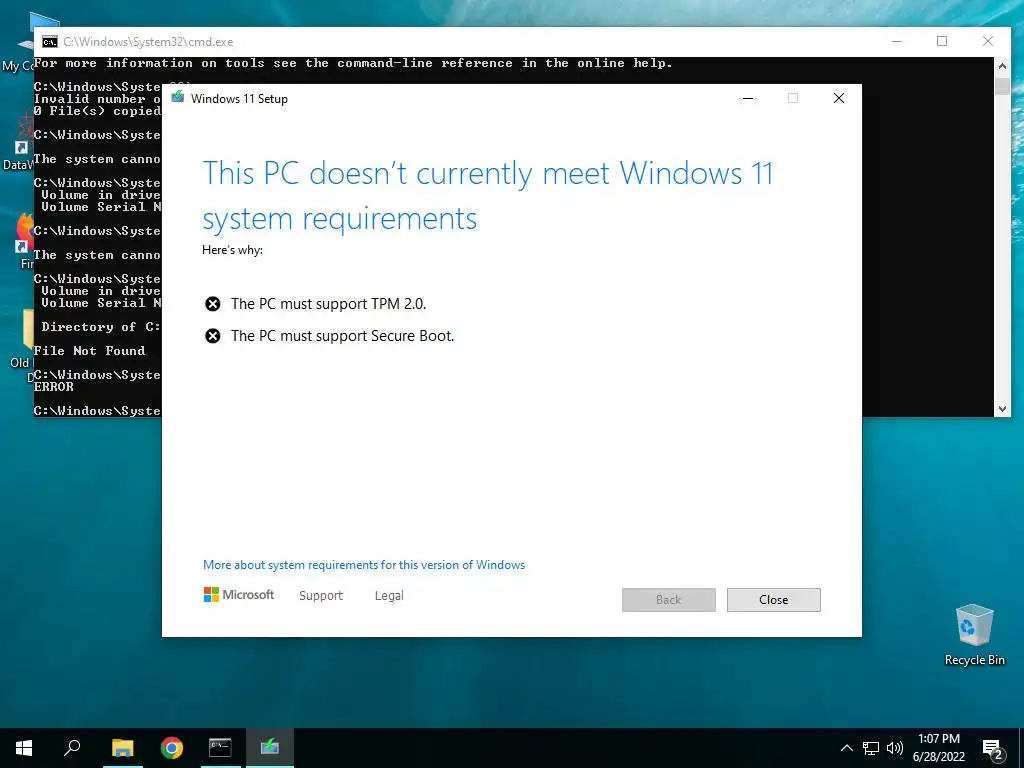
Task: Click the error icon beside TPM 2.0 requirement
Action: 212,304
